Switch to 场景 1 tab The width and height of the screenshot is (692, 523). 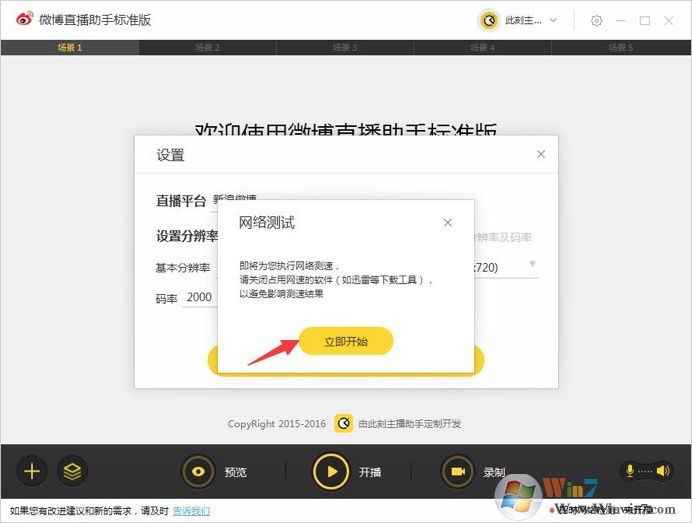70,47
